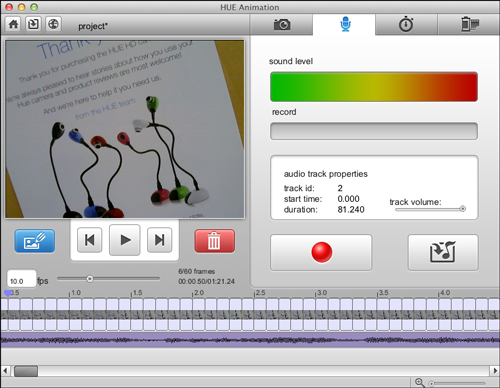Click the import audio file button
This screenshot has height=388, width=500.
click(x=443, y=252)
